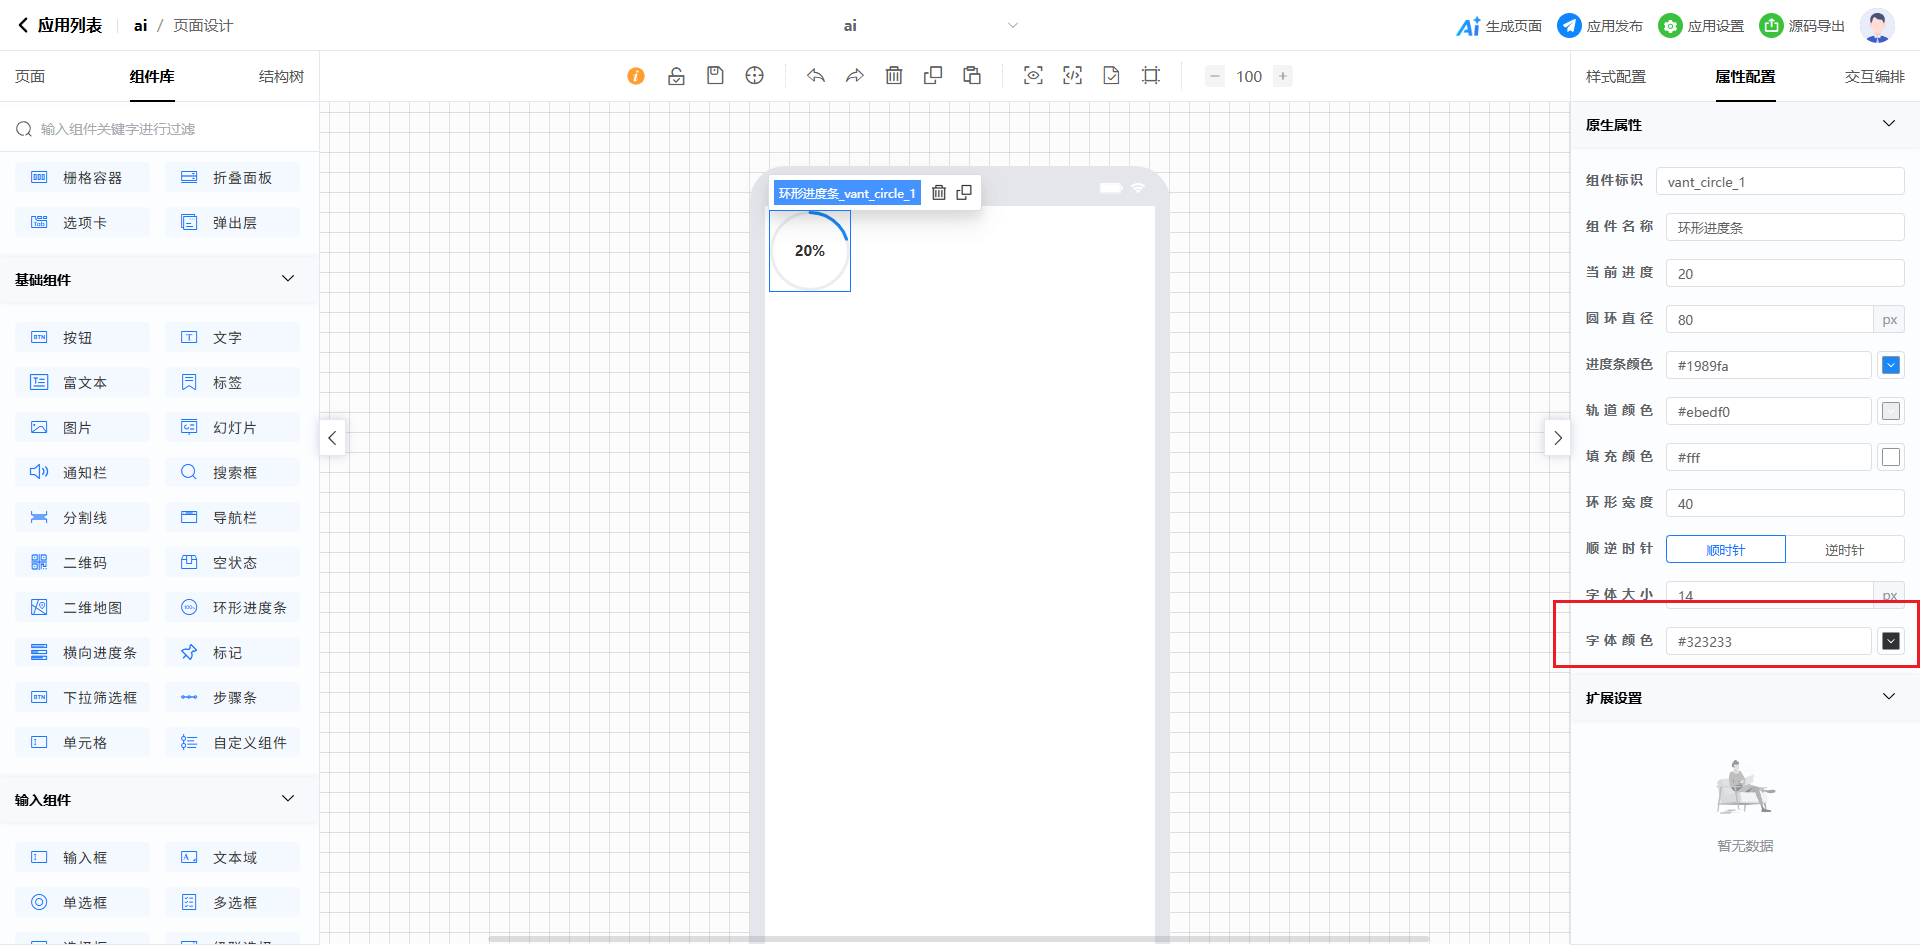Click the save icon in toolbar
Screen dimensions: 1920x945
tap(715, 76)
